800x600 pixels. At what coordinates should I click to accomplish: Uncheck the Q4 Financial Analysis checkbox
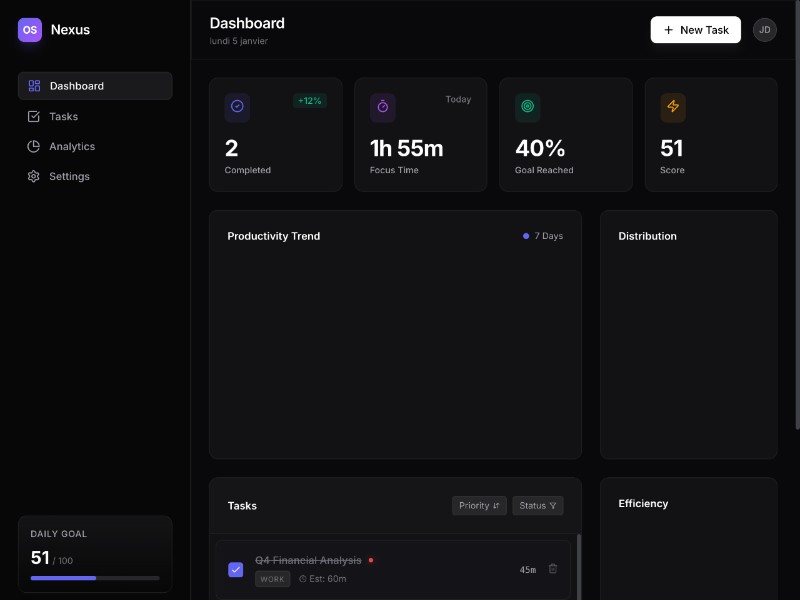[236, 569]
